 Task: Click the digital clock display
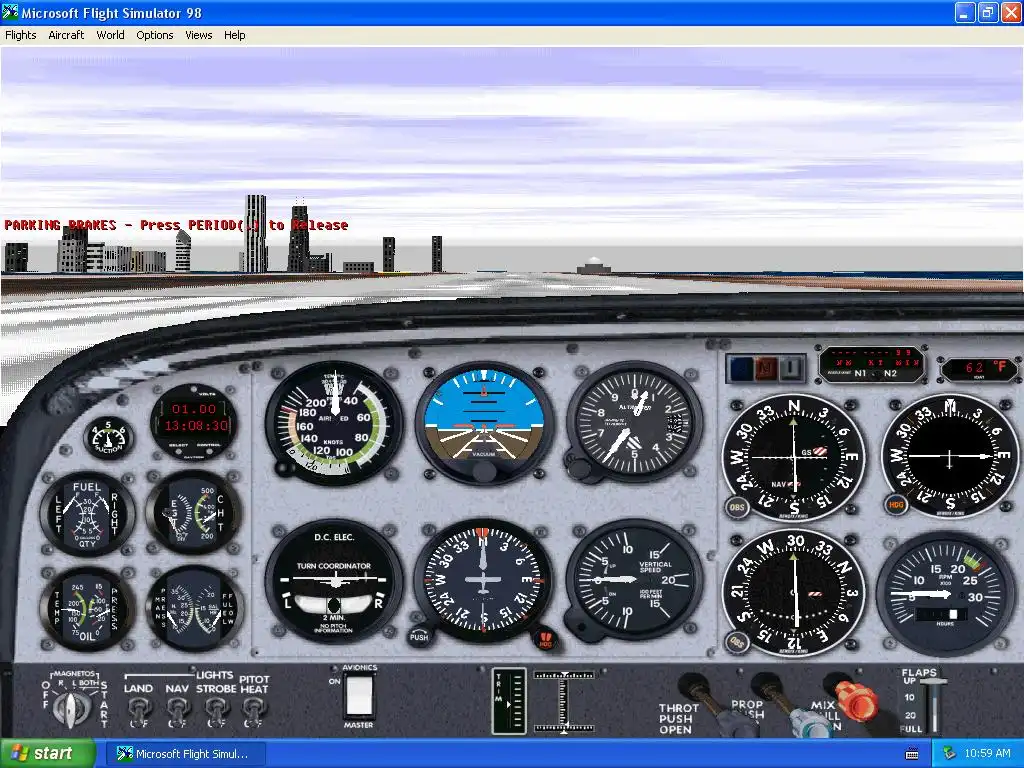195,421
